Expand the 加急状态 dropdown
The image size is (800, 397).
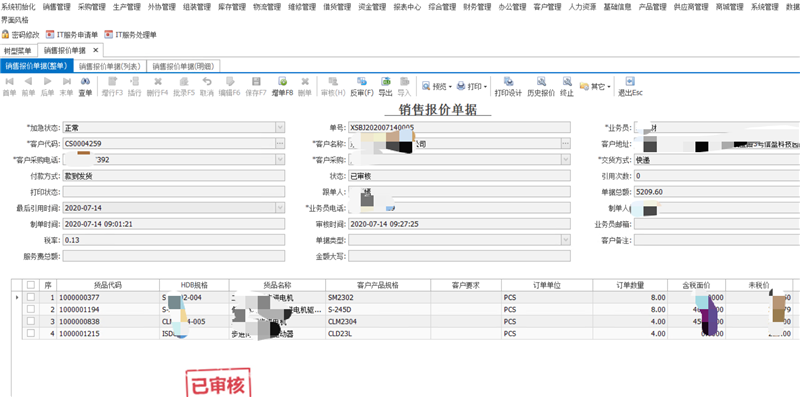tap(280, 128)
